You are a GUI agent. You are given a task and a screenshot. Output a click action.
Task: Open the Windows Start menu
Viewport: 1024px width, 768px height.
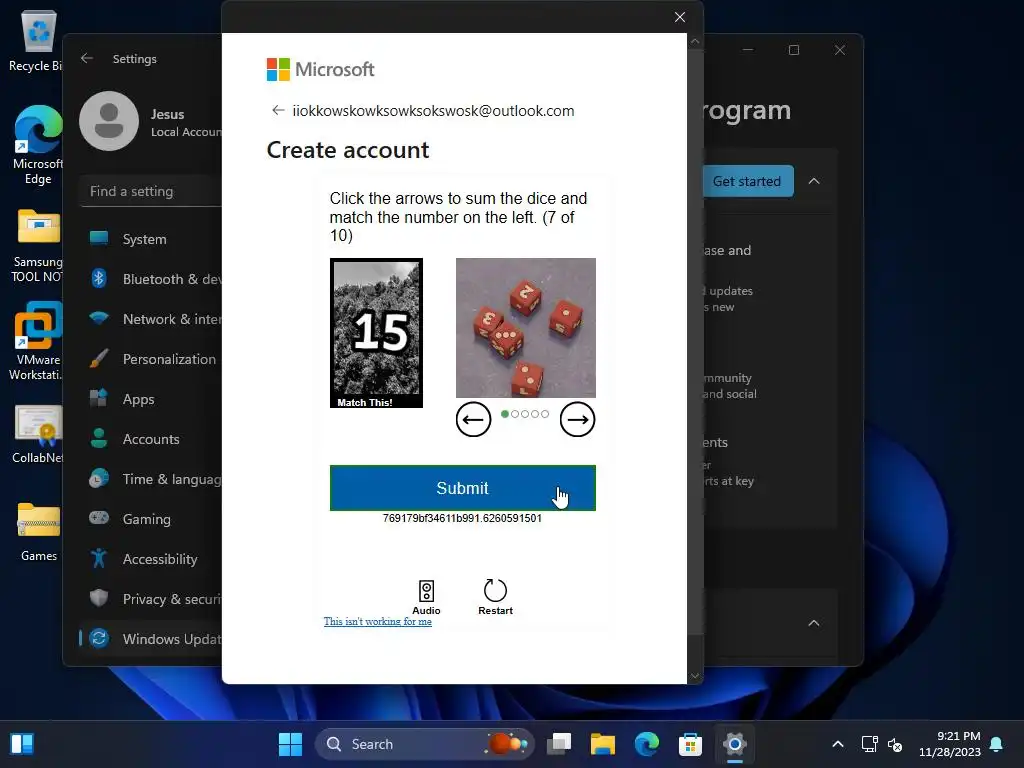pyautogui.click(x=290, y=744)
